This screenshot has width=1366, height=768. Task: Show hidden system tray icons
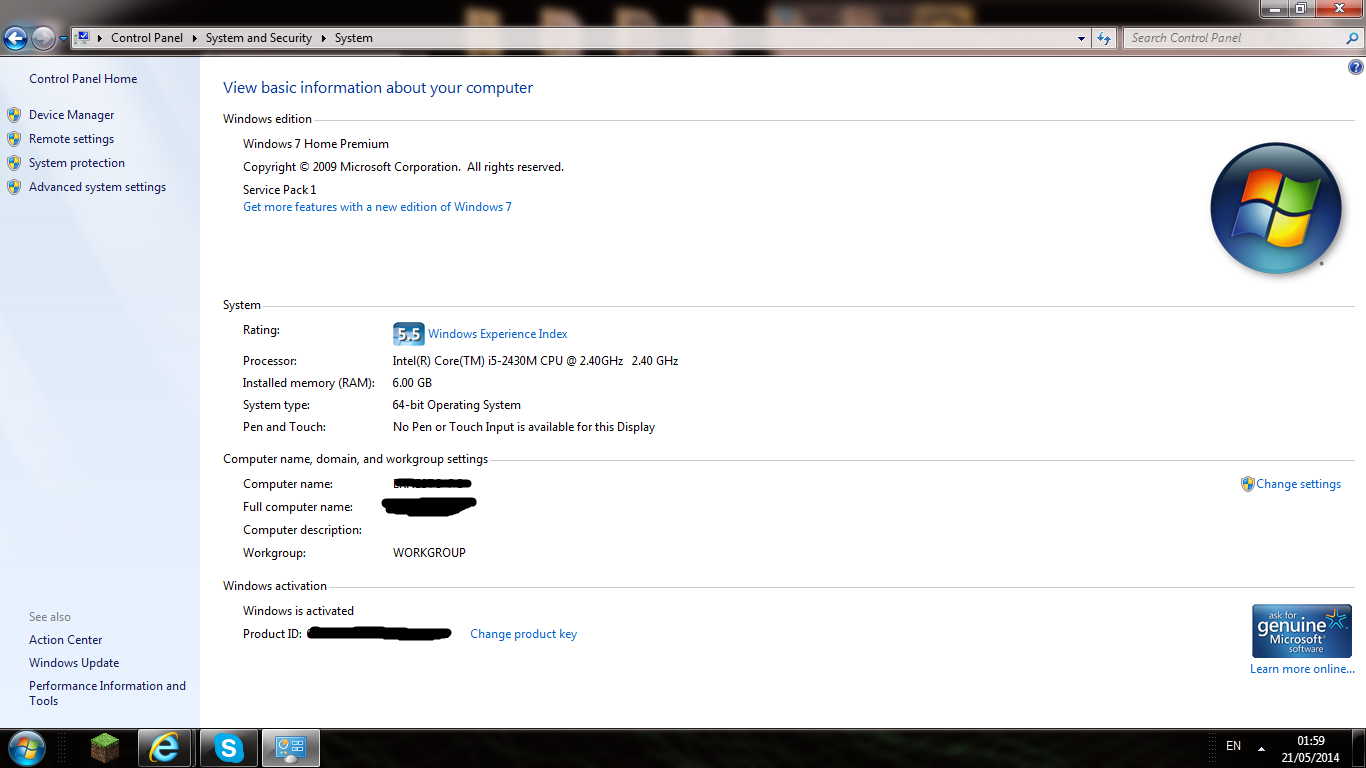1260,747
